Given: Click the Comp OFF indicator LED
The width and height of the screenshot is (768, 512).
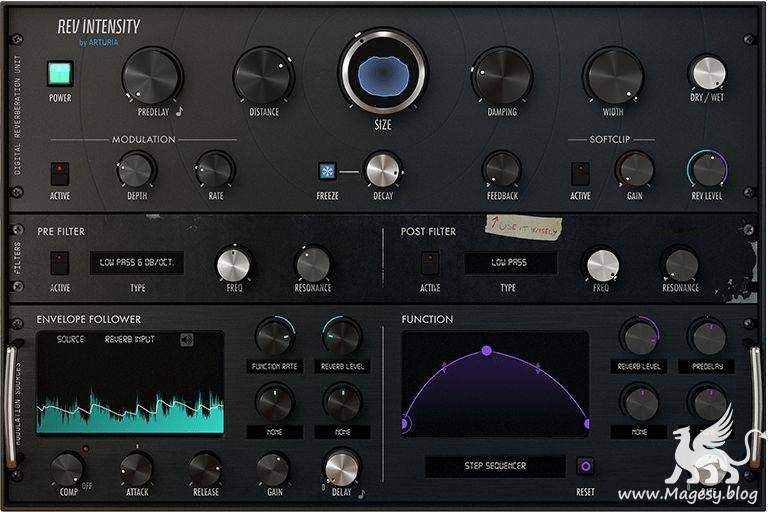Looking at the screenshot, I should pyautogui.click(x=86, y=449).
